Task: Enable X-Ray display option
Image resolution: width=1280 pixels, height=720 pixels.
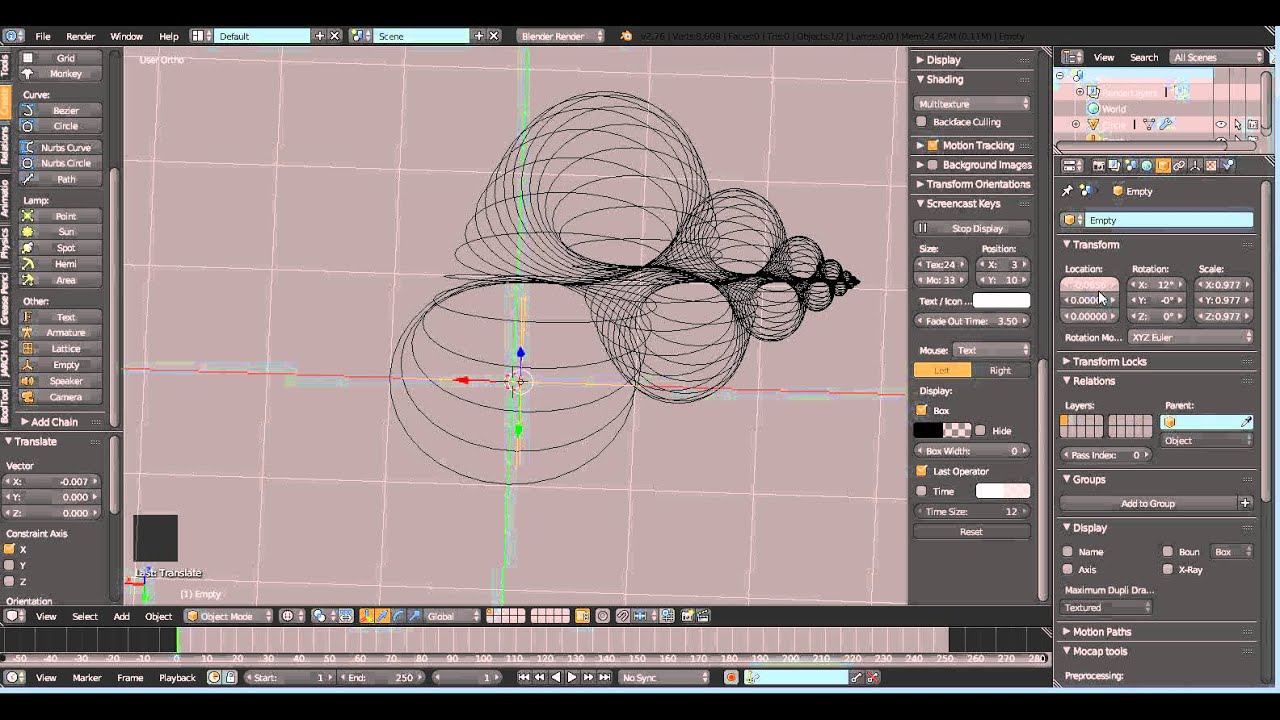Action: [x=1167, y=570]
